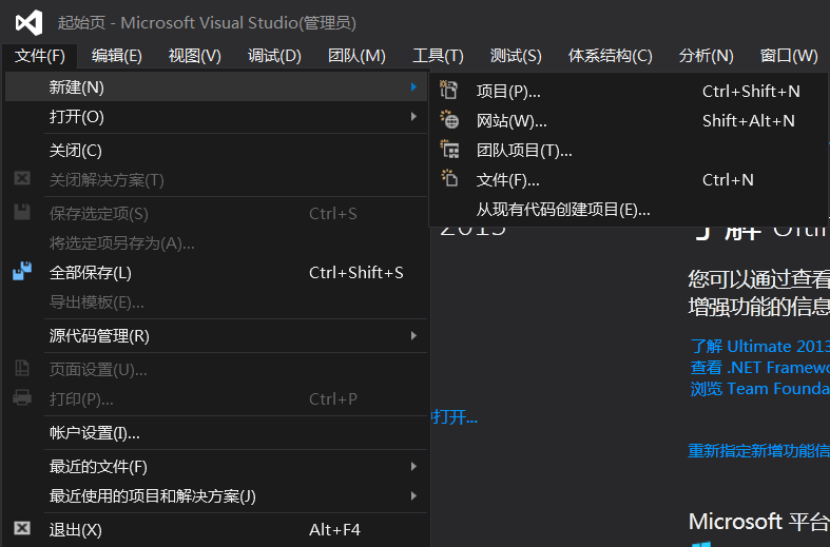Open the 工具(T) menu

point(438,56)
